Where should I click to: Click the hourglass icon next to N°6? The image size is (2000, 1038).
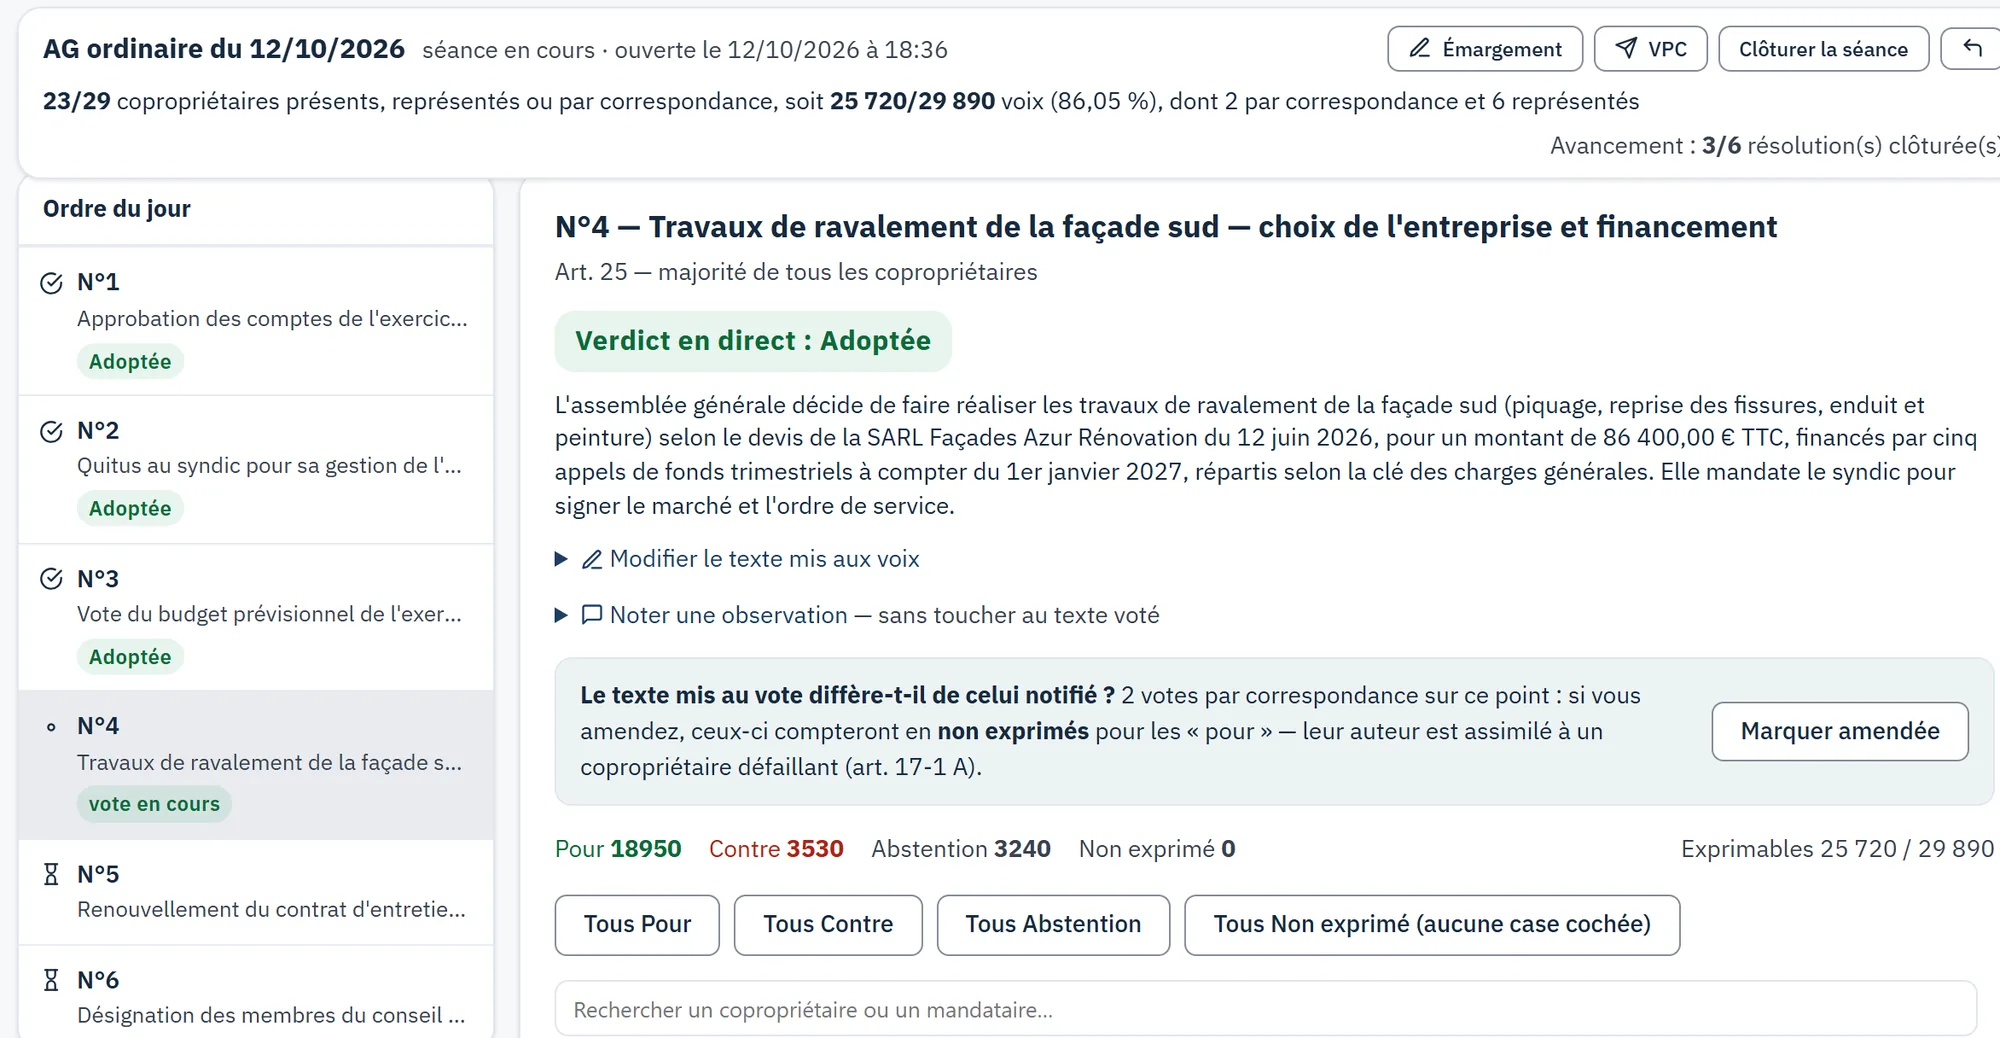[x=51, y=980]
